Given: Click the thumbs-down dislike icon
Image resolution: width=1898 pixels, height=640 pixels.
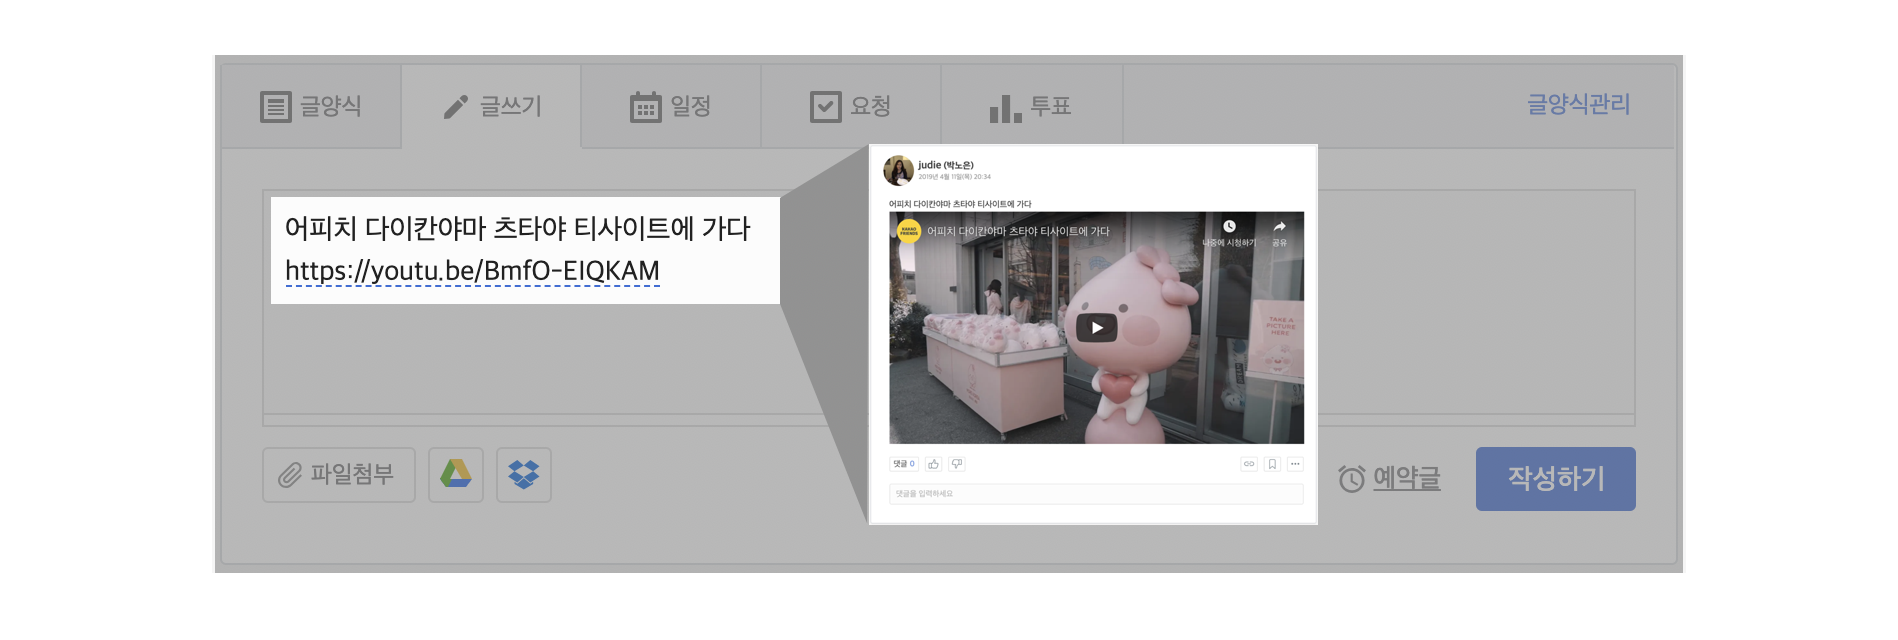Looking at the screenshot, I should pos(957,464).
